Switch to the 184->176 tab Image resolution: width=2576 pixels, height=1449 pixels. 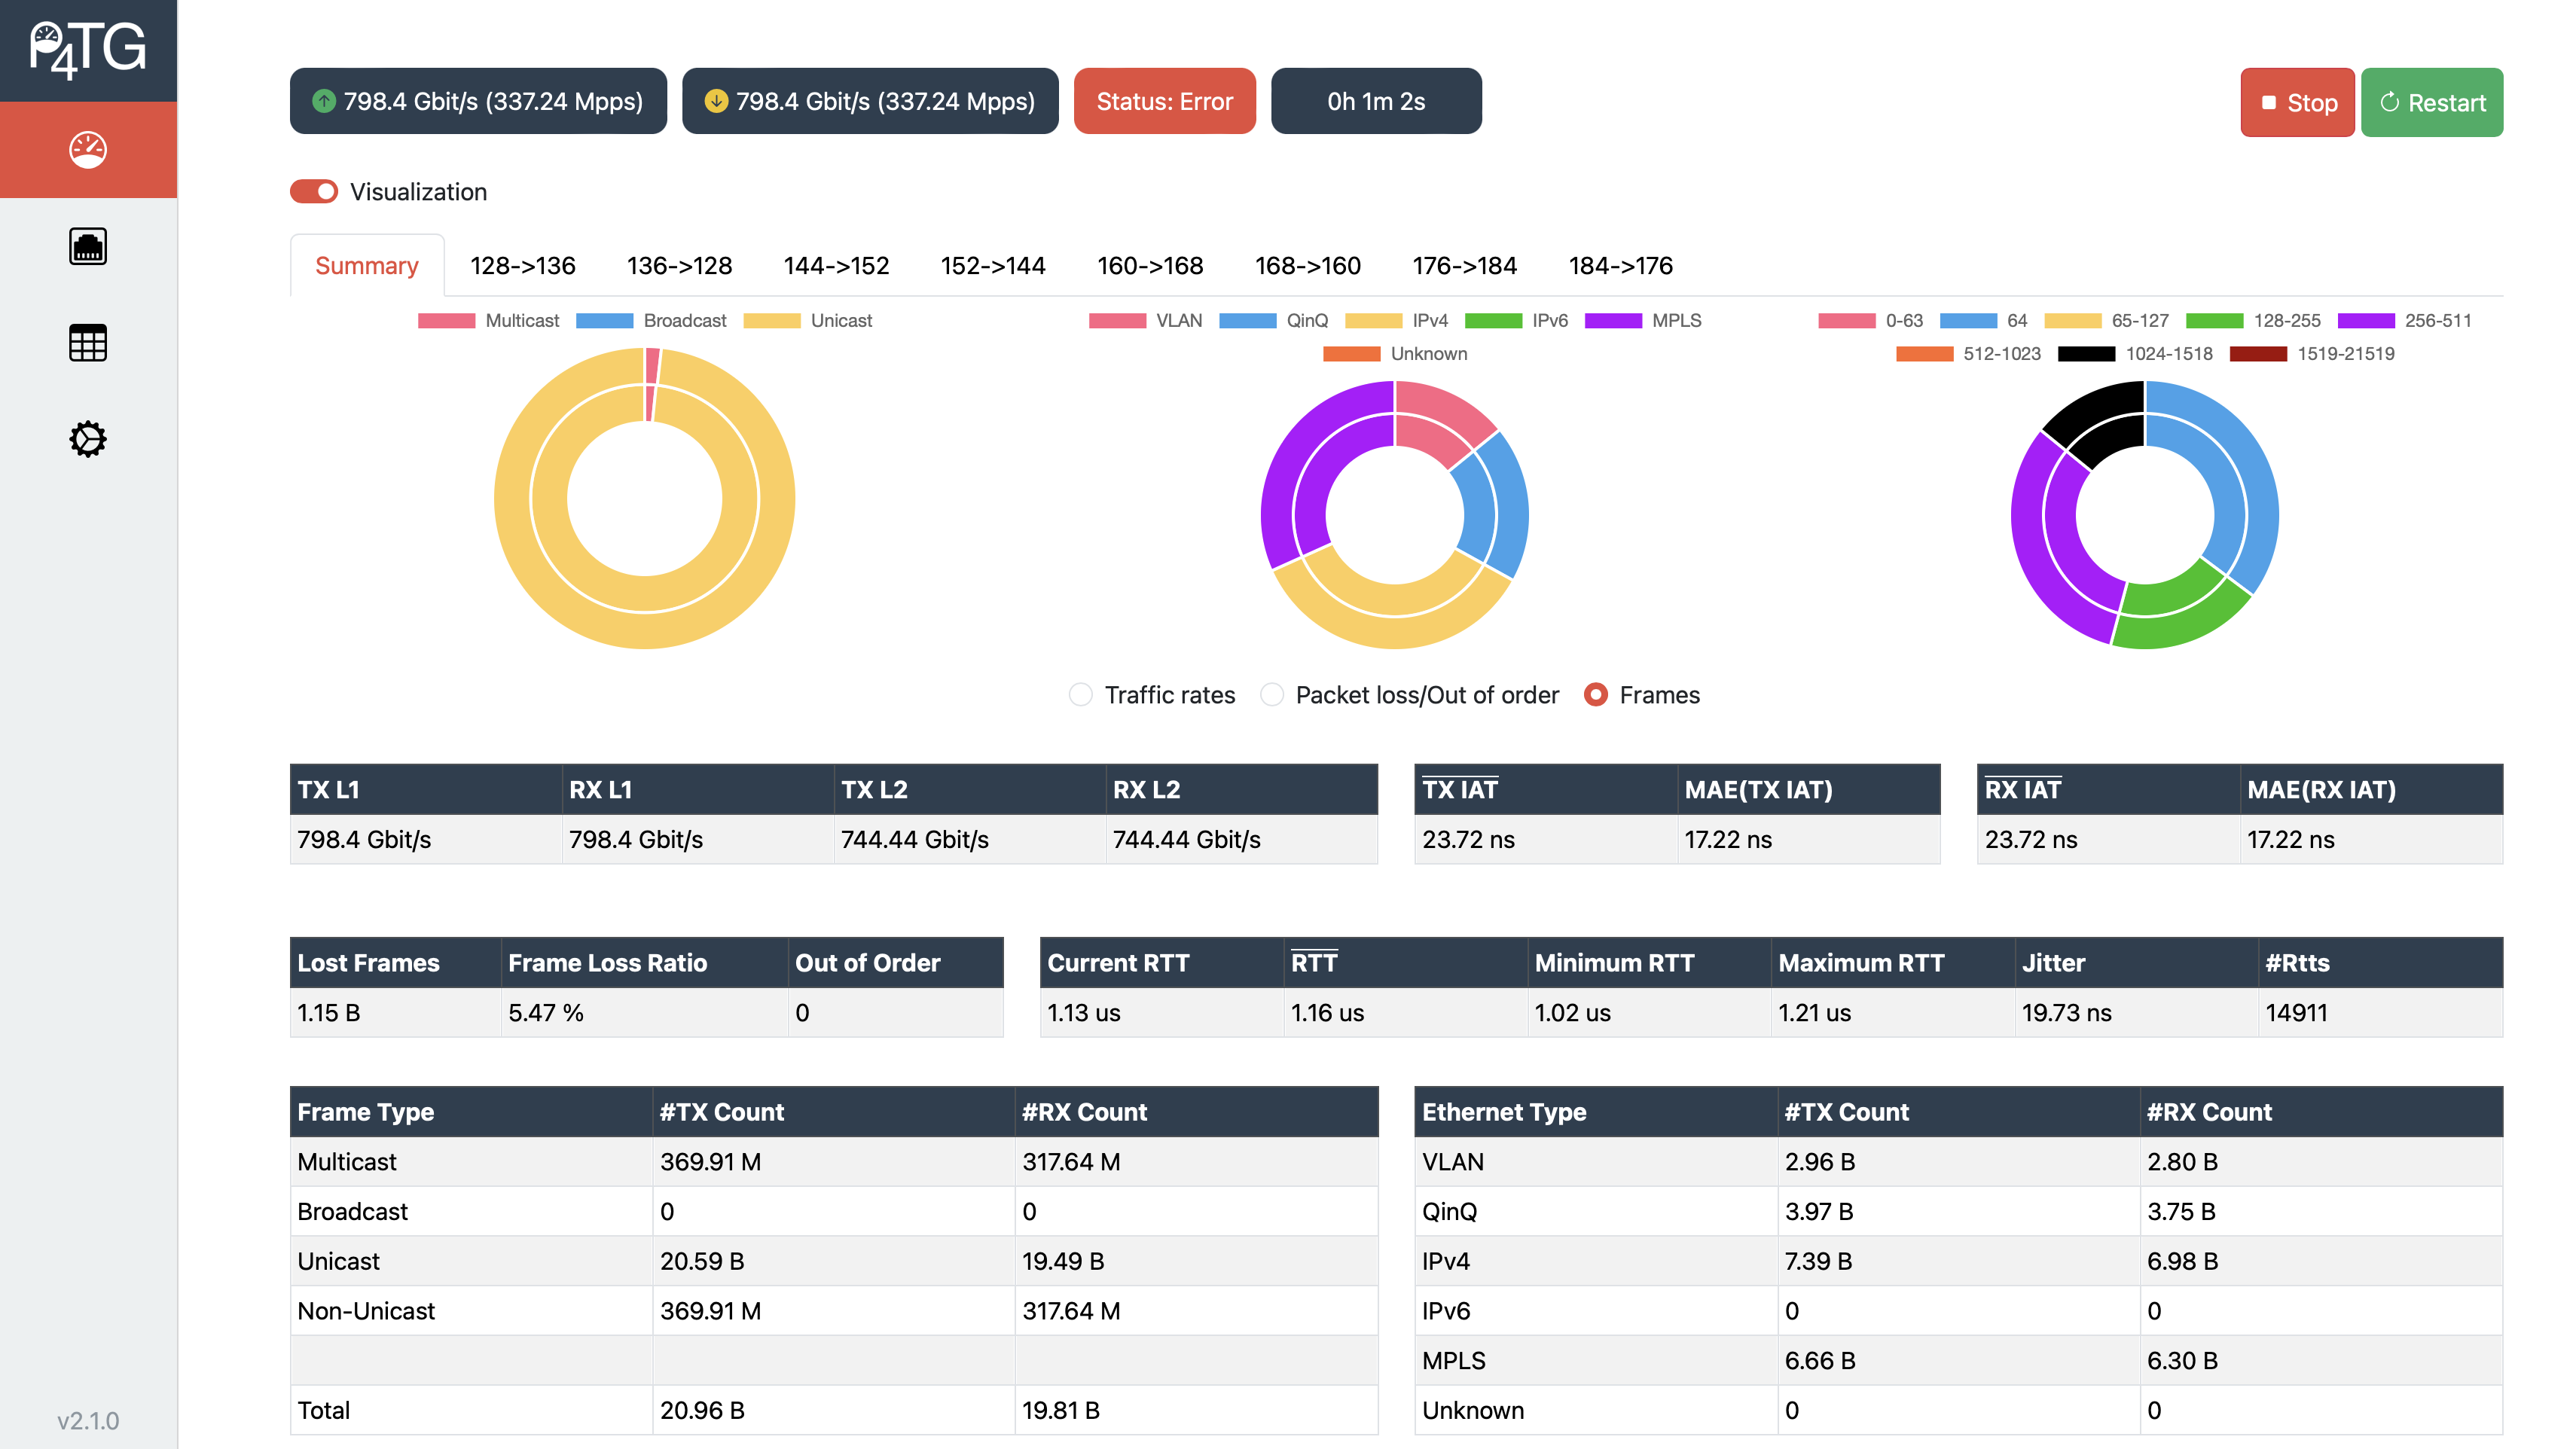1620,265
